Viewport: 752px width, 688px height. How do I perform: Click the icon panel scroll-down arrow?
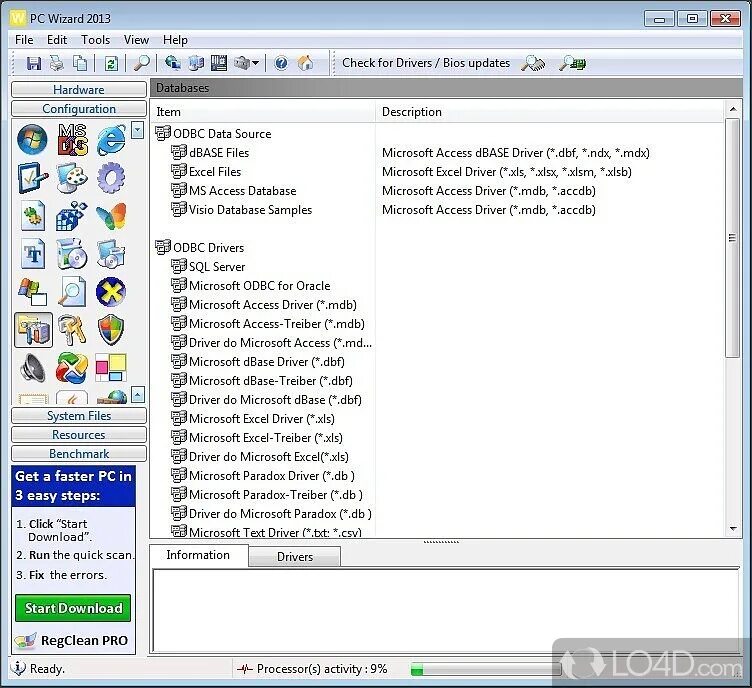point(138,130)
